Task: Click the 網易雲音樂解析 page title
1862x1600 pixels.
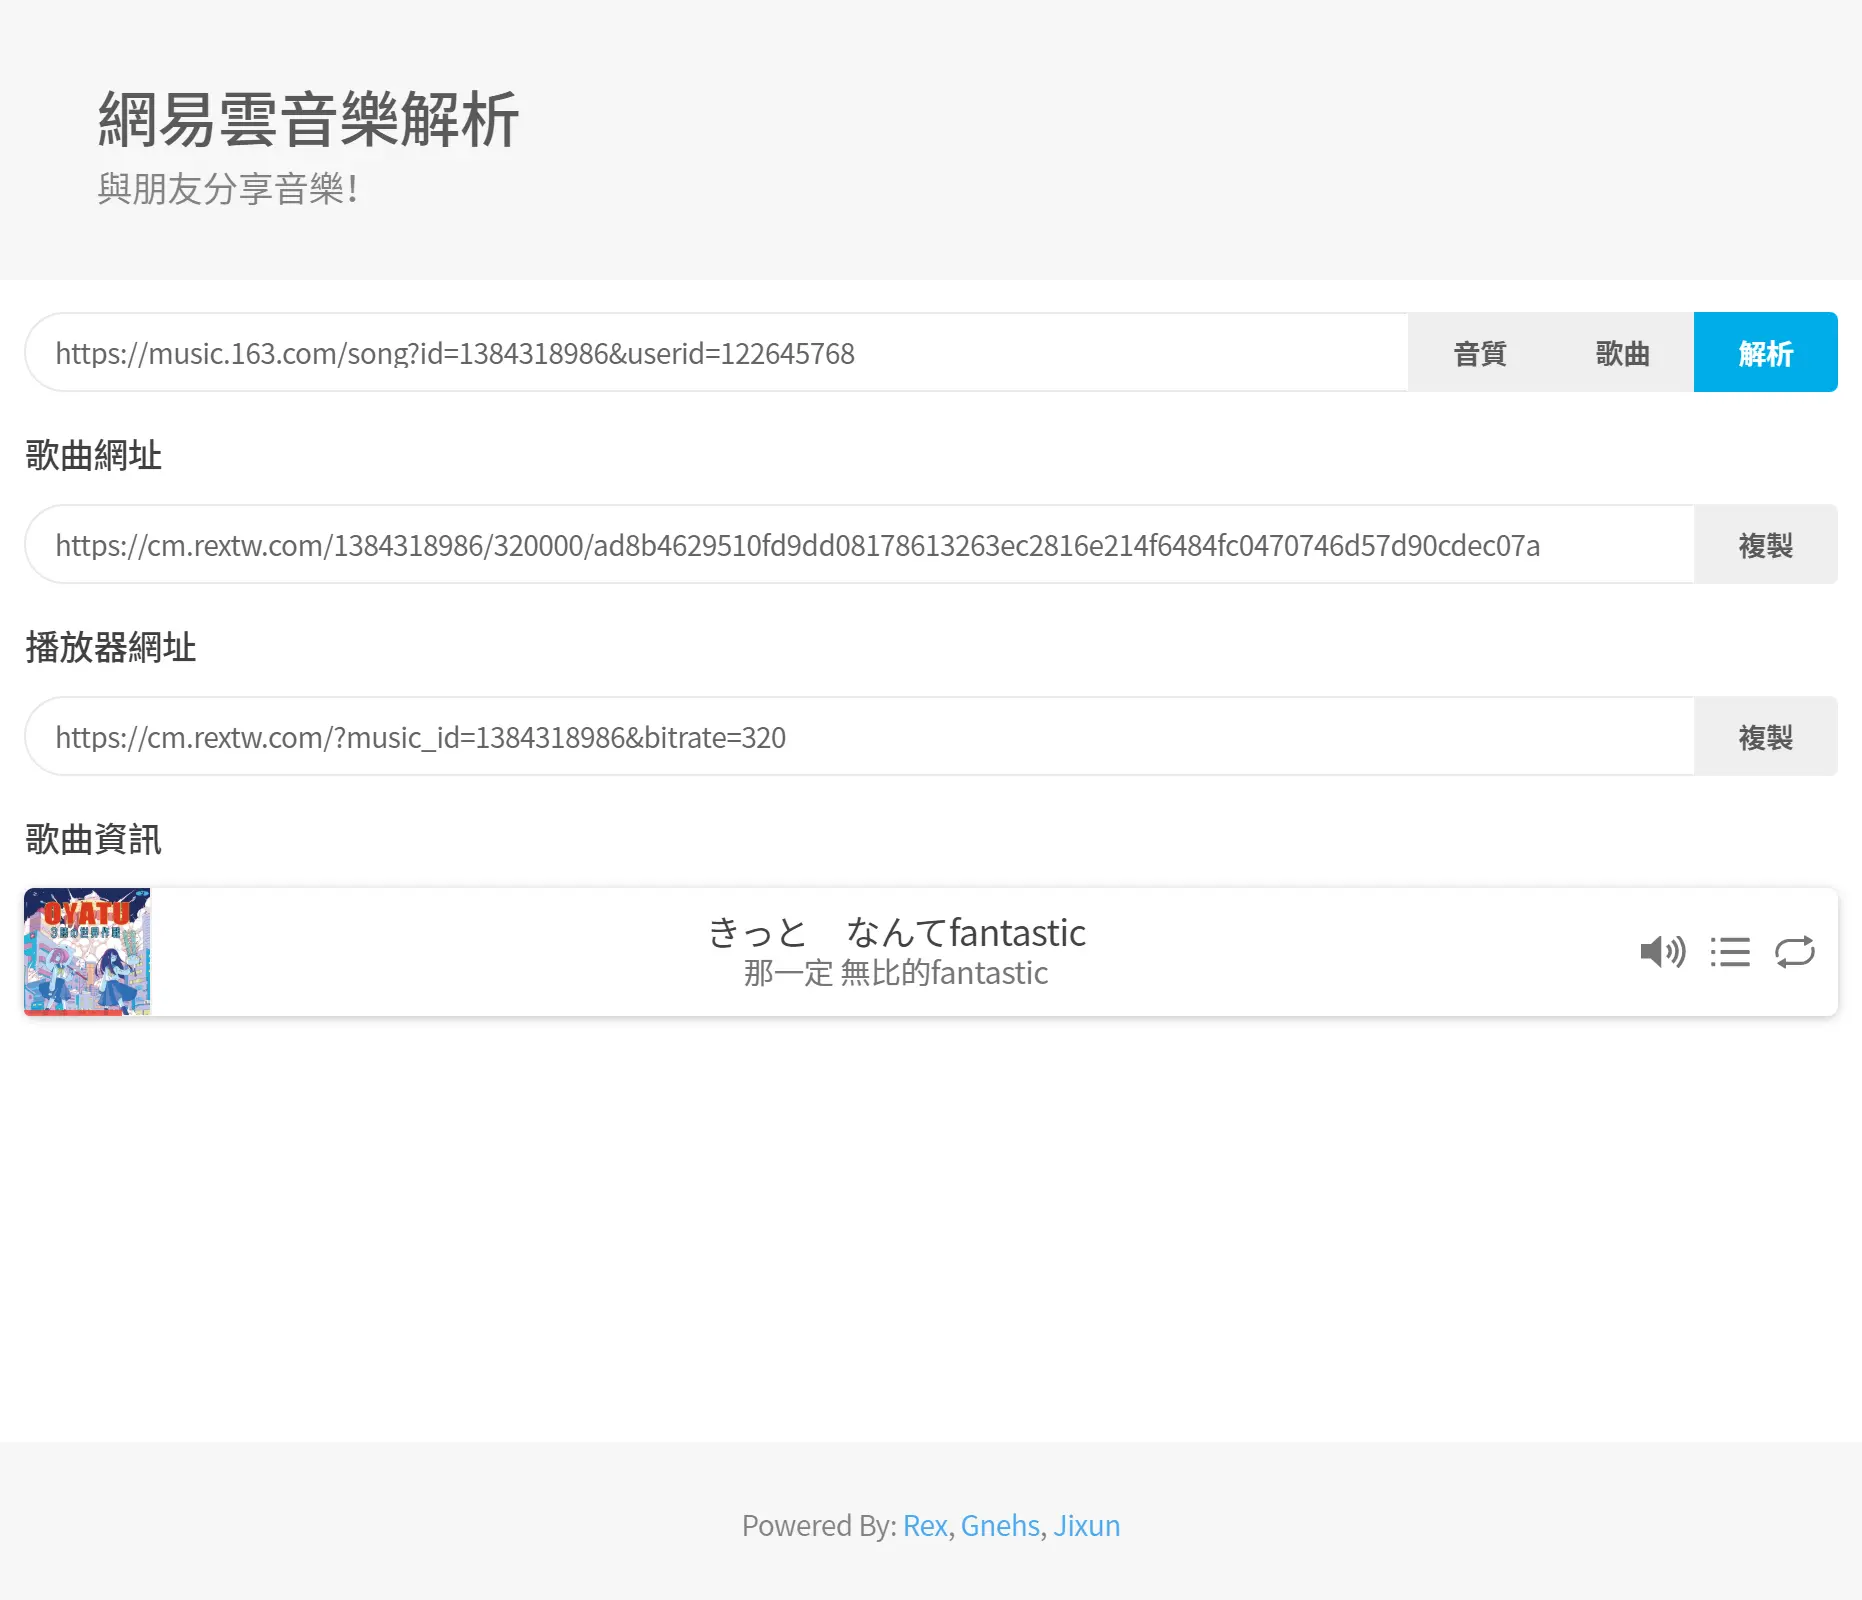Action: pos(308,120)
